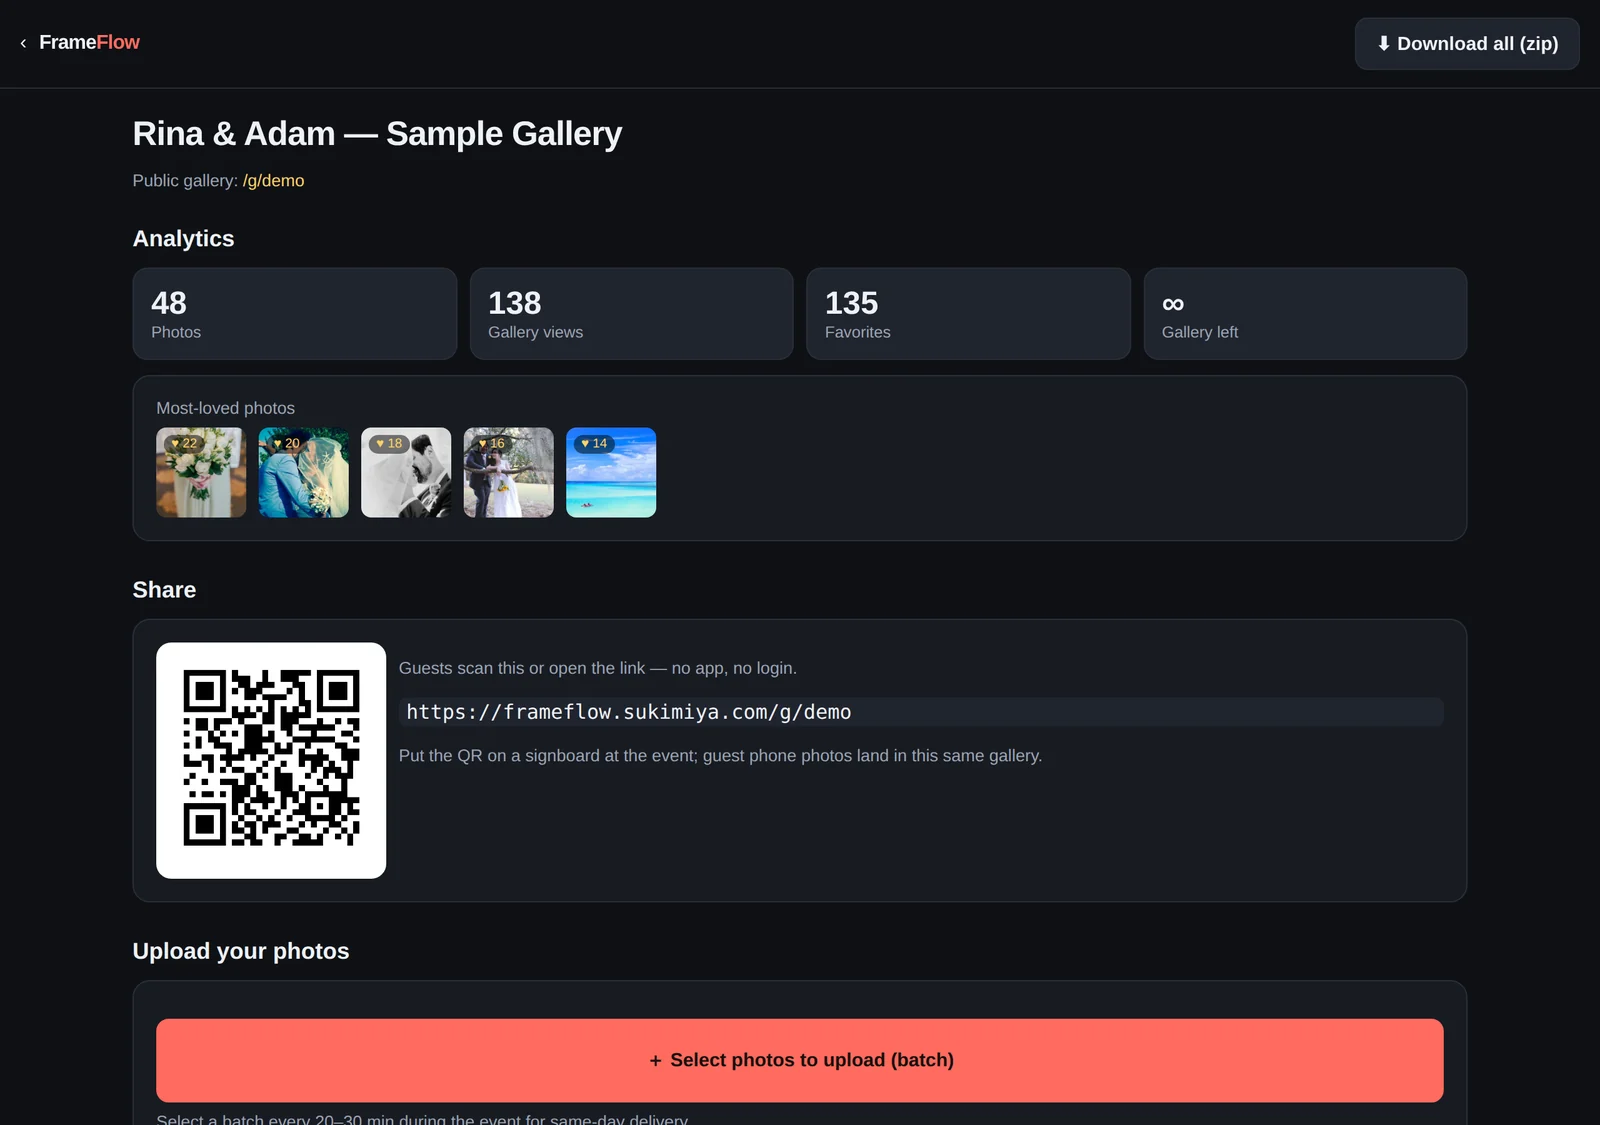Open the beach photo with 14 hearts
Screen dimensions: 1600x1125
(x=611, y=473)
